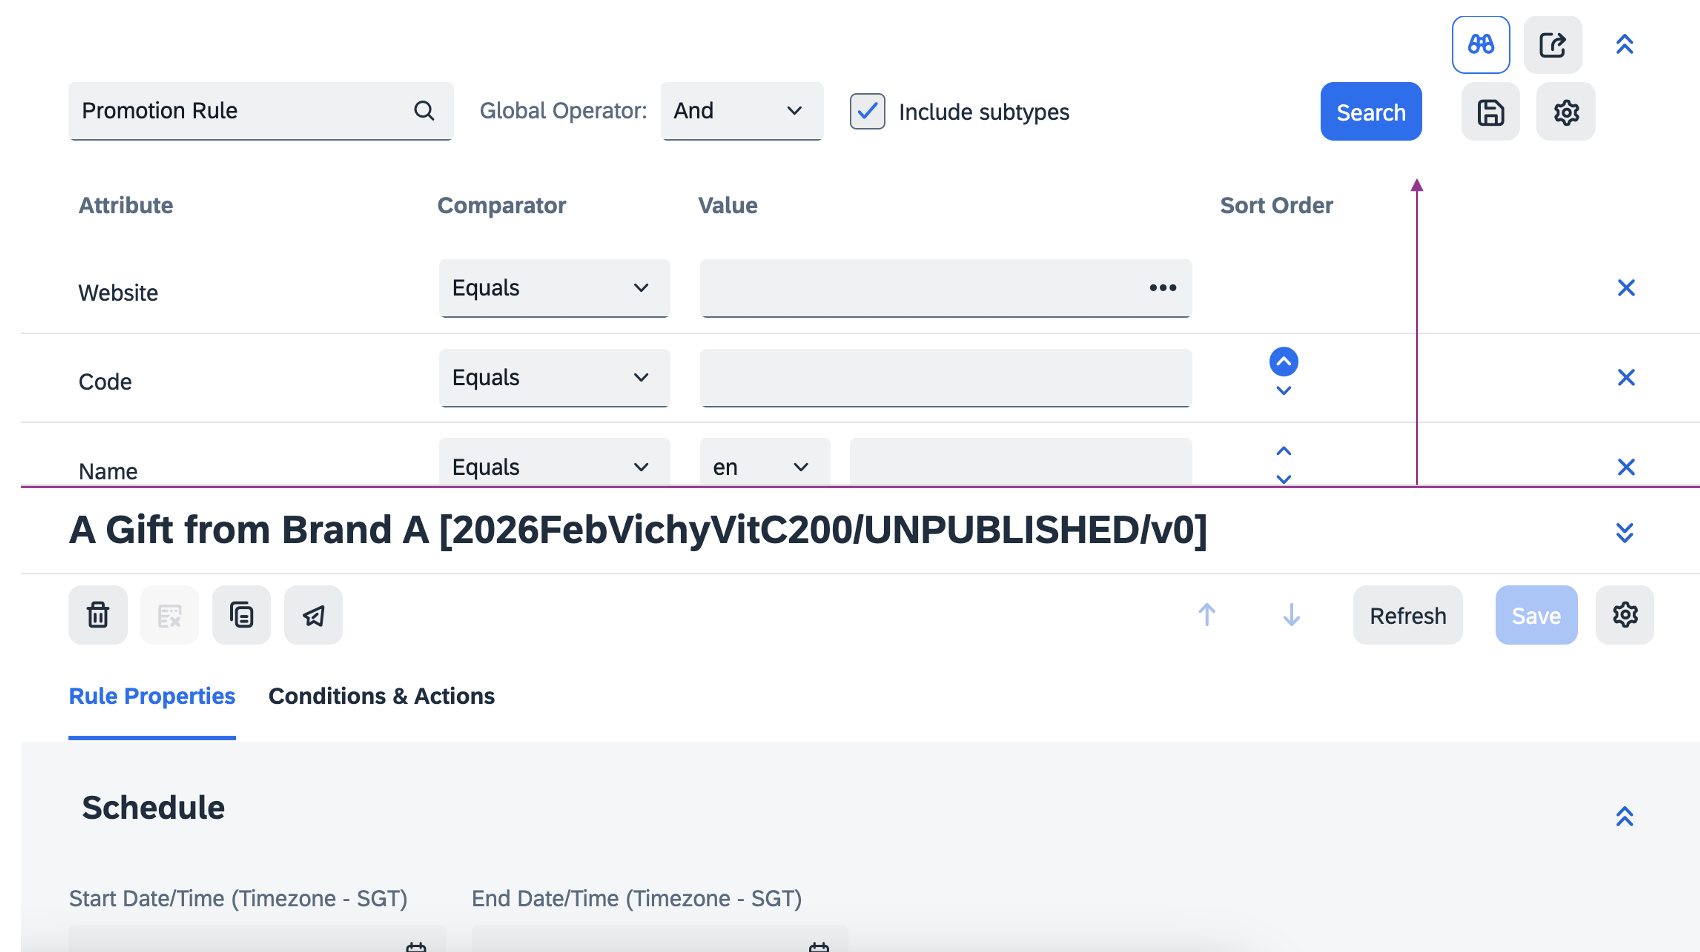Collapse the Schedule section
1700x952 pixels.
click(1624, 816)
